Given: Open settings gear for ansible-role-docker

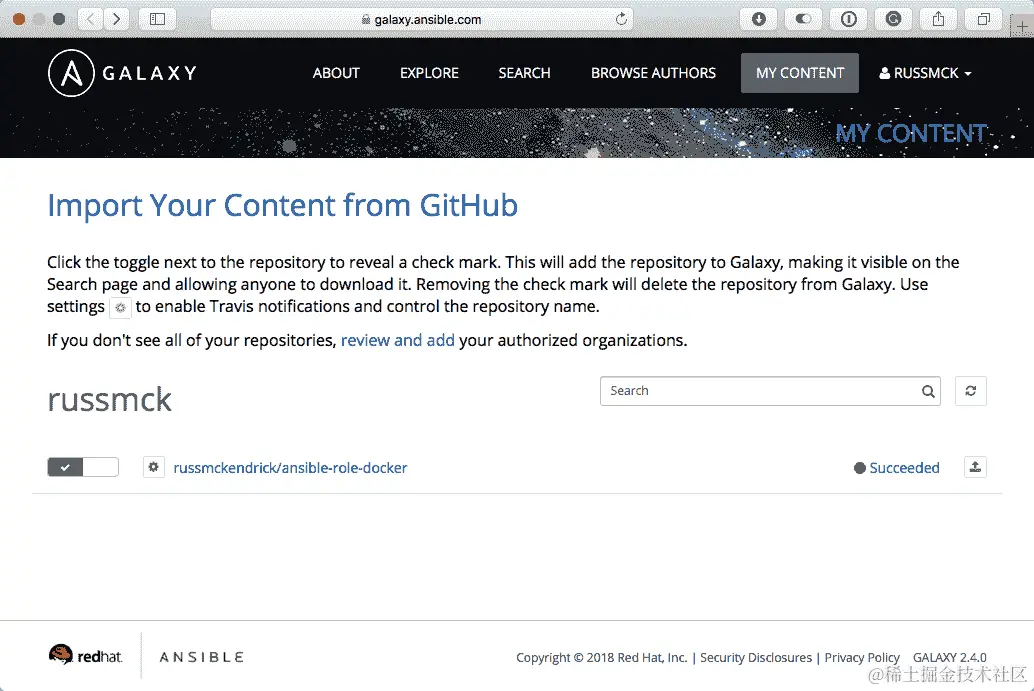Looking at the screenshot, I should (x=154, y=467).
